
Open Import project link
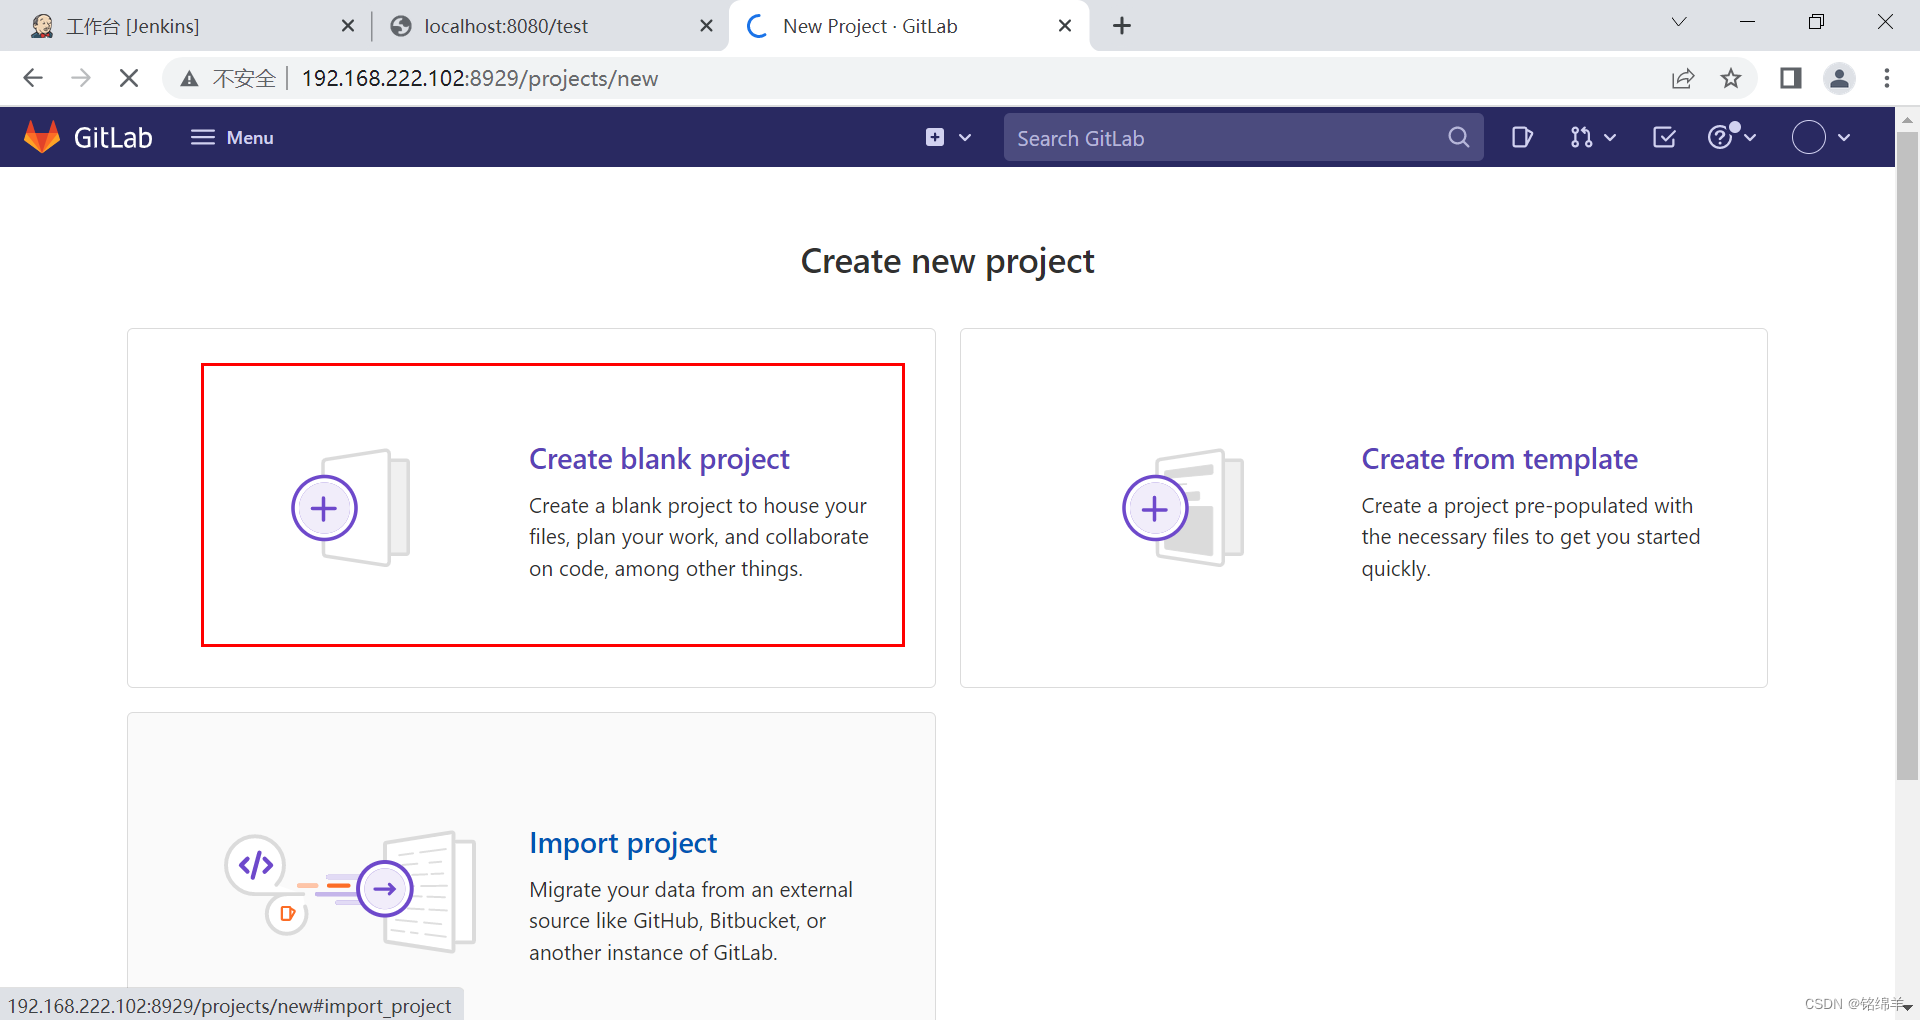coord(623,843)
